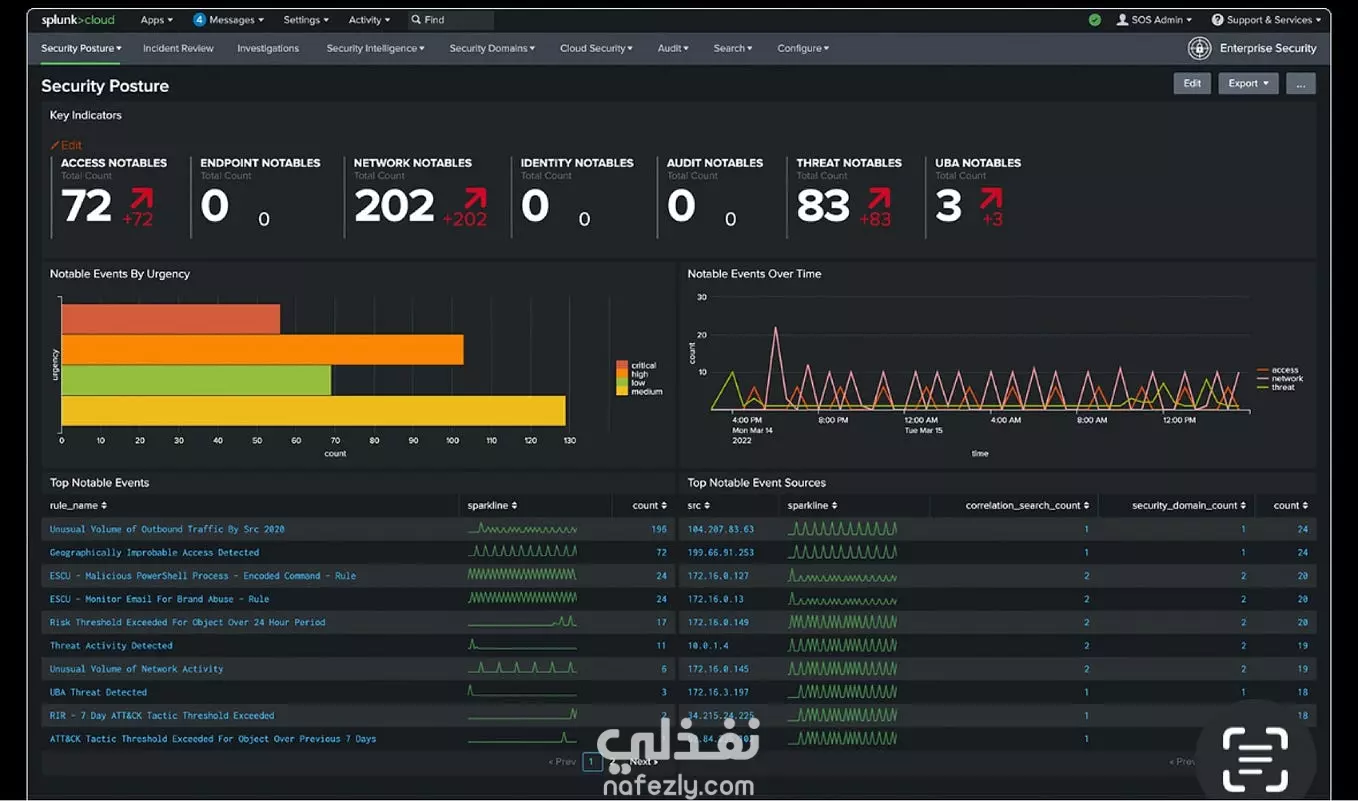This screenshot has height=801, width=1358.
Task: Go to the Incident Review tab
Action: (178, 48)
